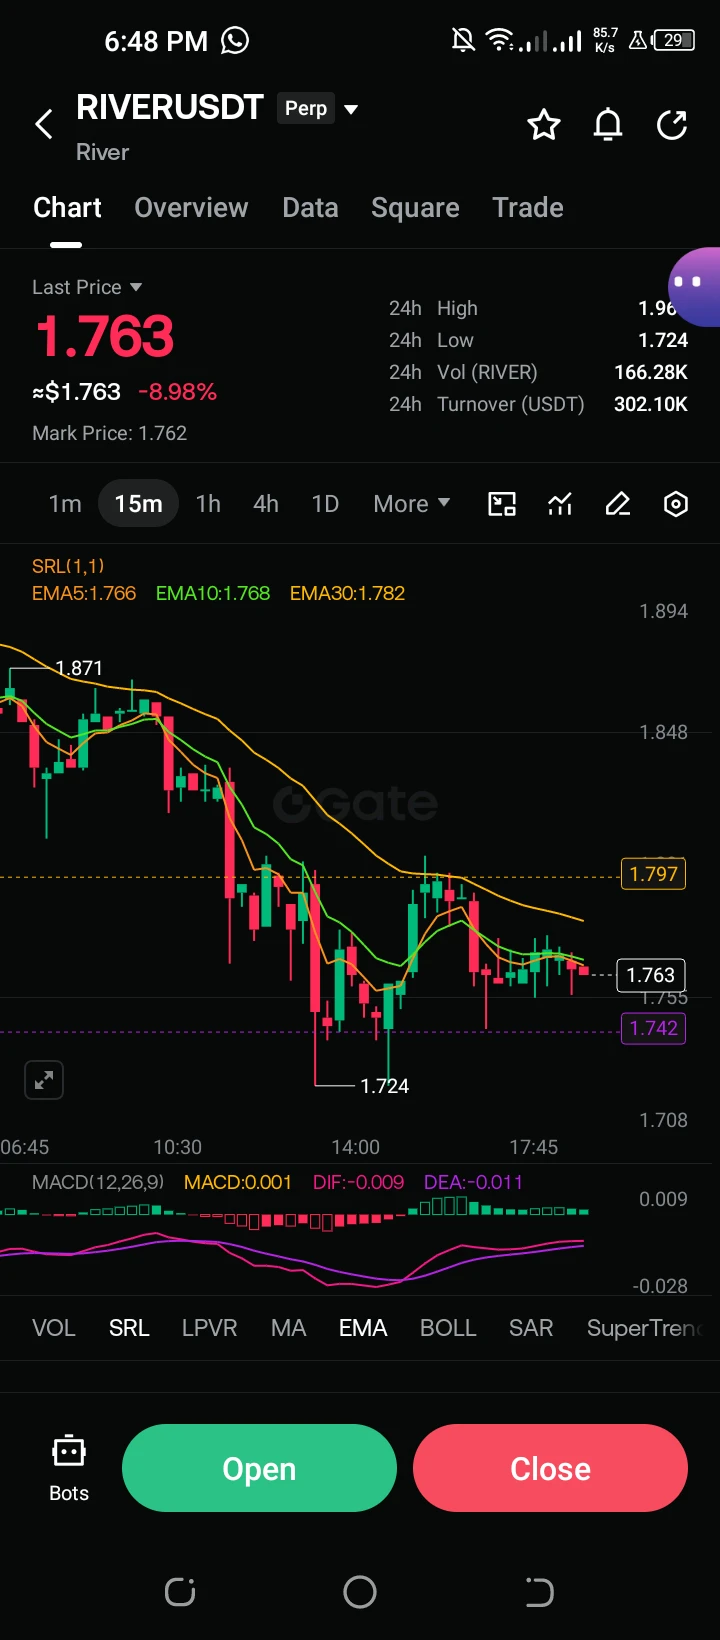Select the 1h timeframe
Viewport: 720px width, 1640px height.
(x=208, y=504)
